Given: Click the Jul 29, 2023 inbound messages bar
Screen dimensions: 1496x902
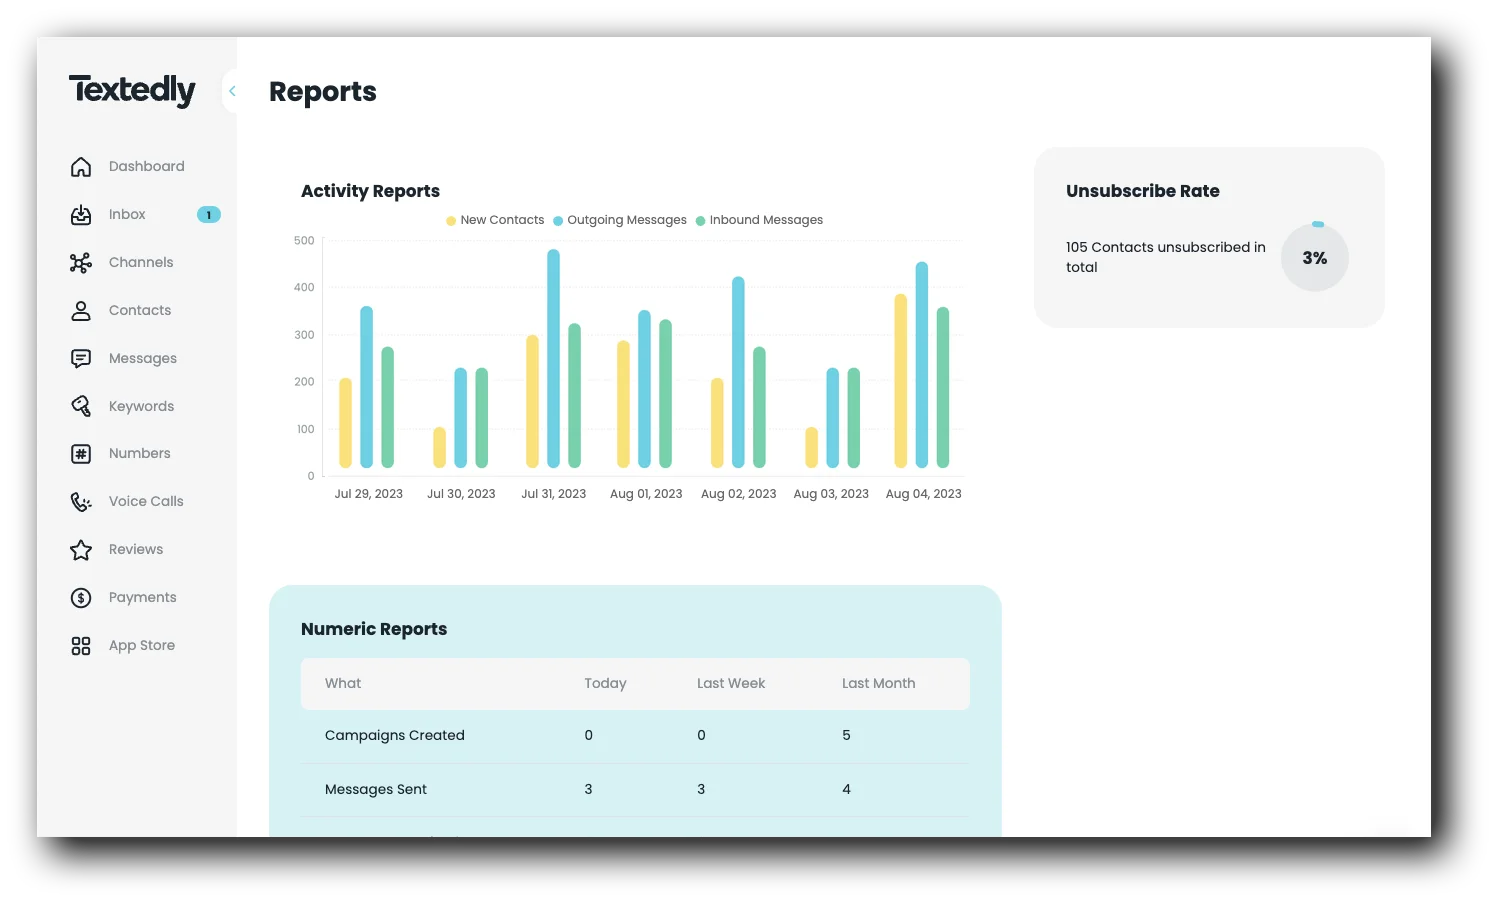Looking at the screenshot, I should point(388,407).
